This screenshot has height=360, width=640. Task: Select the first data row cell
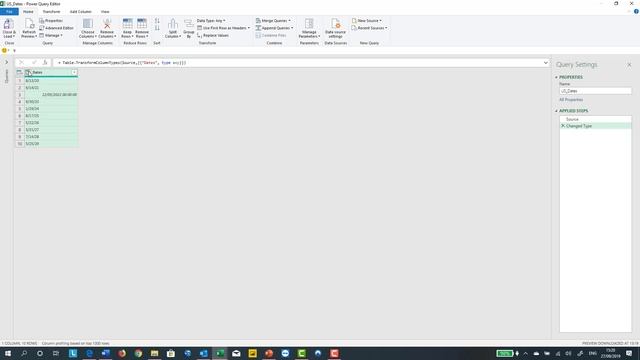[51, 80]
